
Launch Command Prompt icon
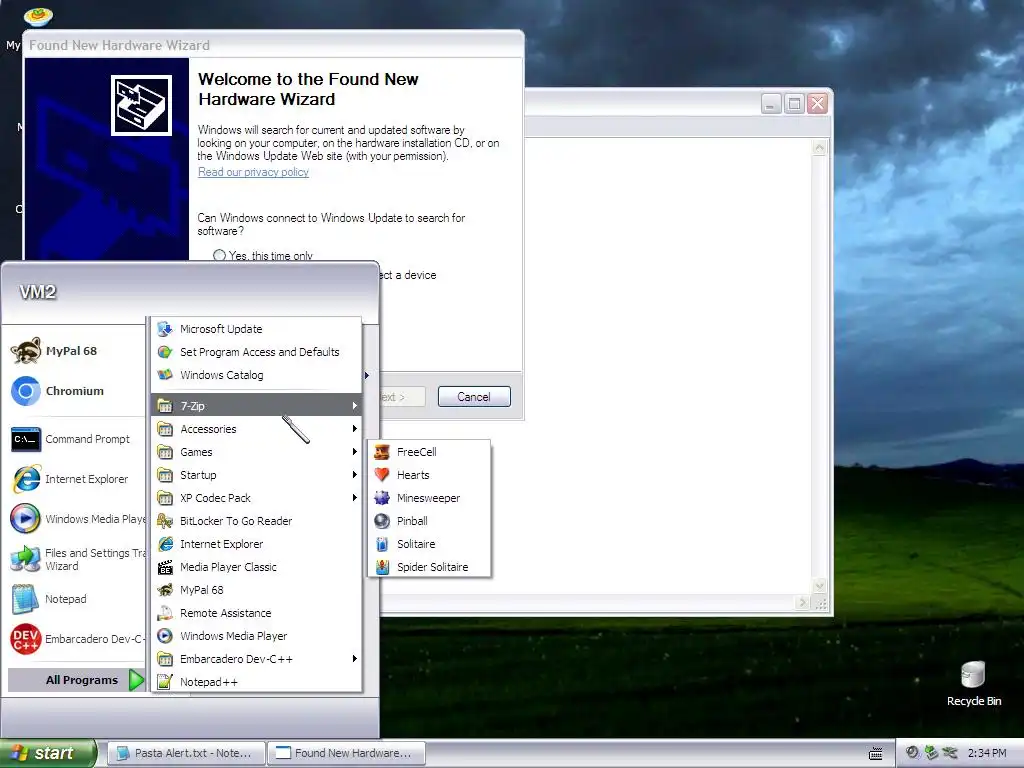click(25, 439)
